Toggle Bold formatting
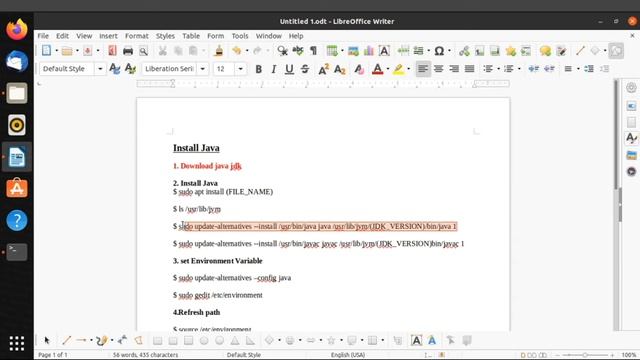The image size is (640, 360). [258, 69]
